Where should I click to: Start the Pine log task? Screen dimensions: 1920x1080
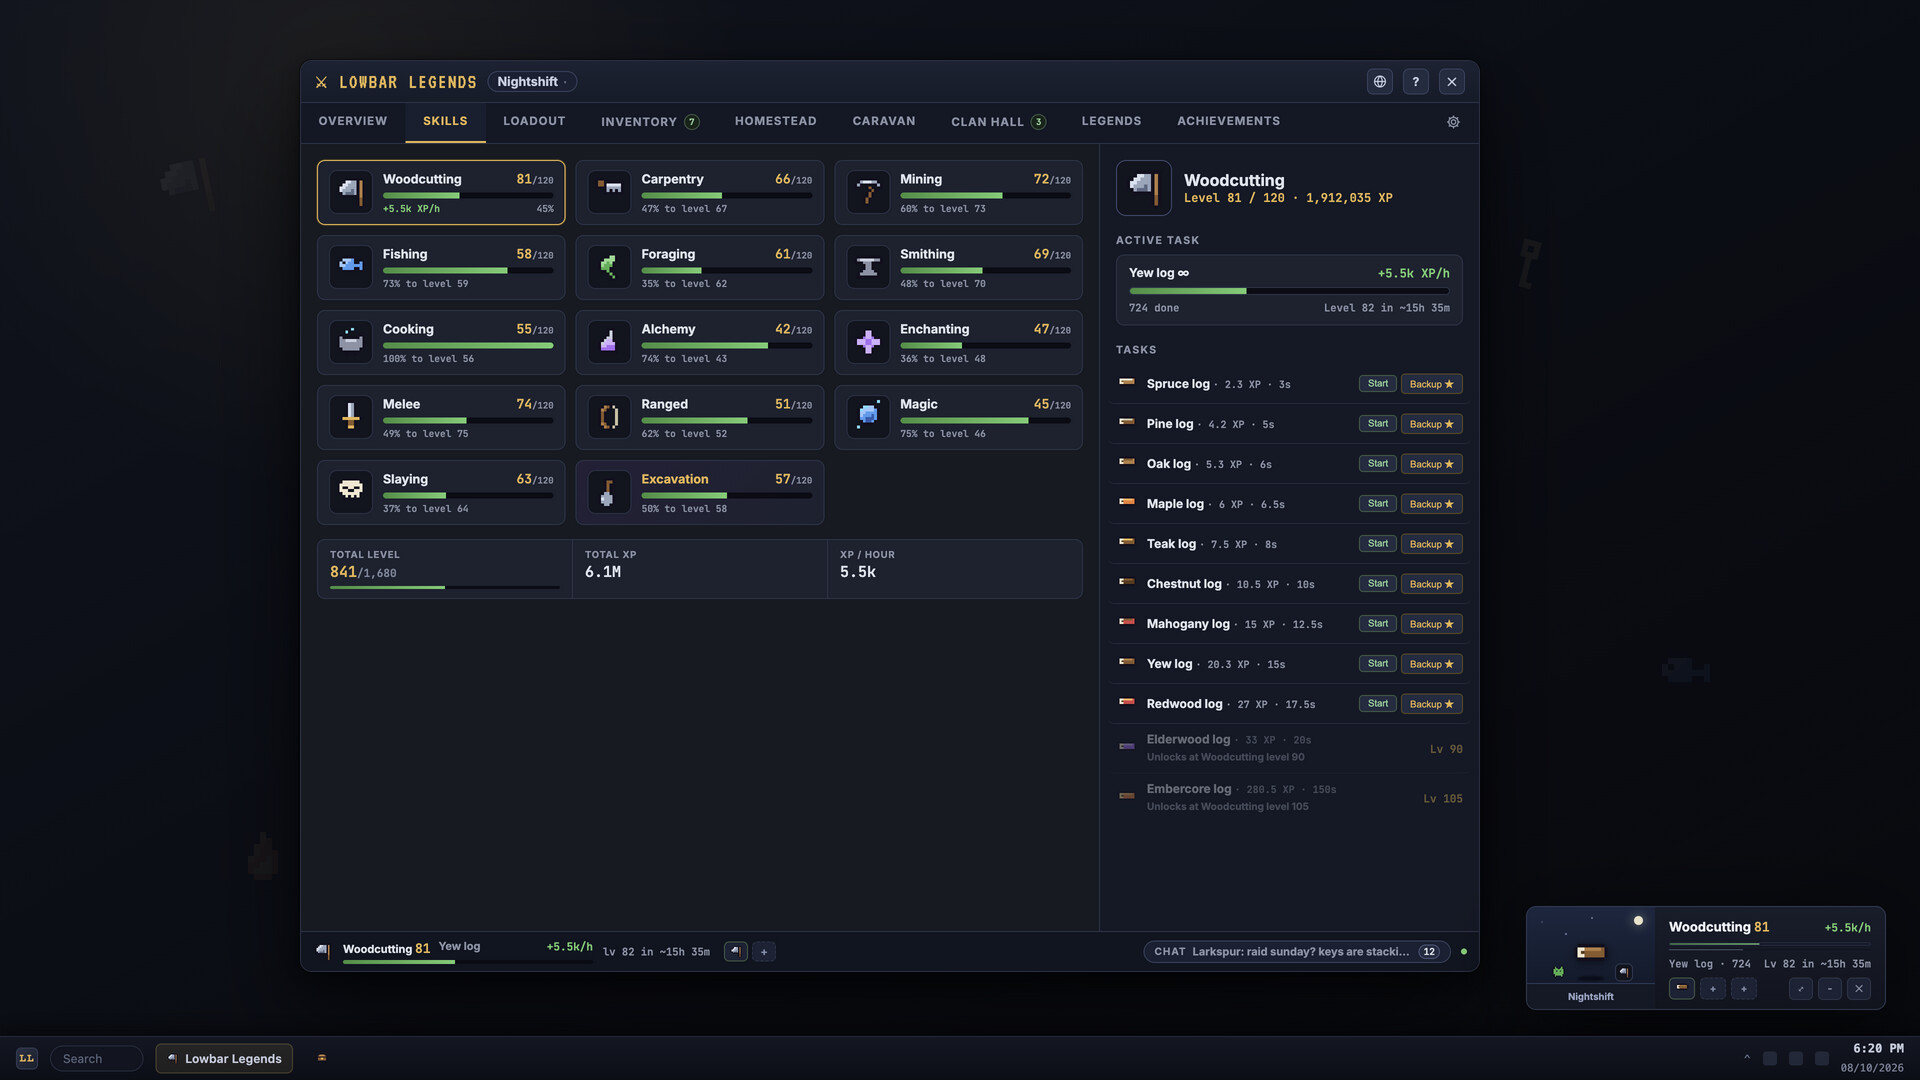click(x=1378, y=424)
